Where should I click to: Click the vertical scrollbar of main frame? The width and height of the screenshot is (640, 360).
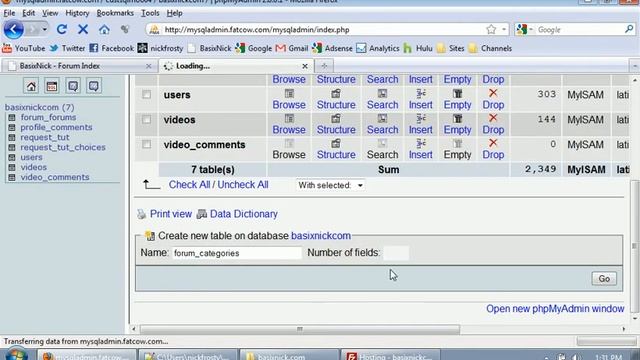coord(634,246)
